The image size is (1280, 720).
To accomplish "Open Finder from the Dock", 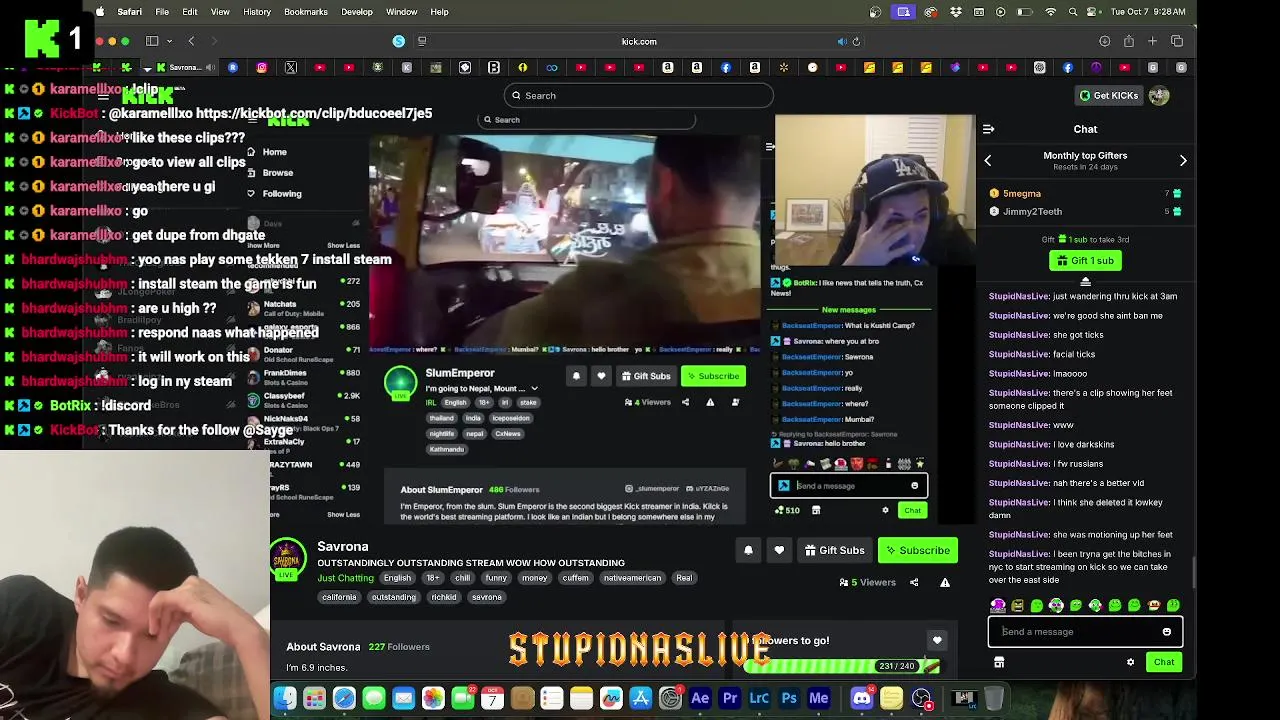I will pos(285,698).
